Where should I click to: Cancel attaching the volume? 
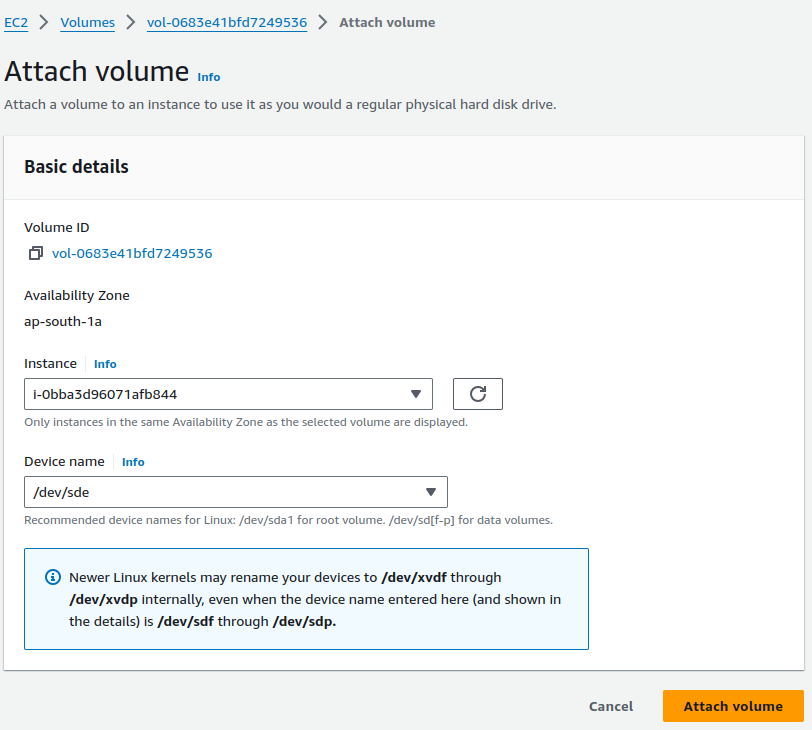pyautogui.click(x=610, y=706)
